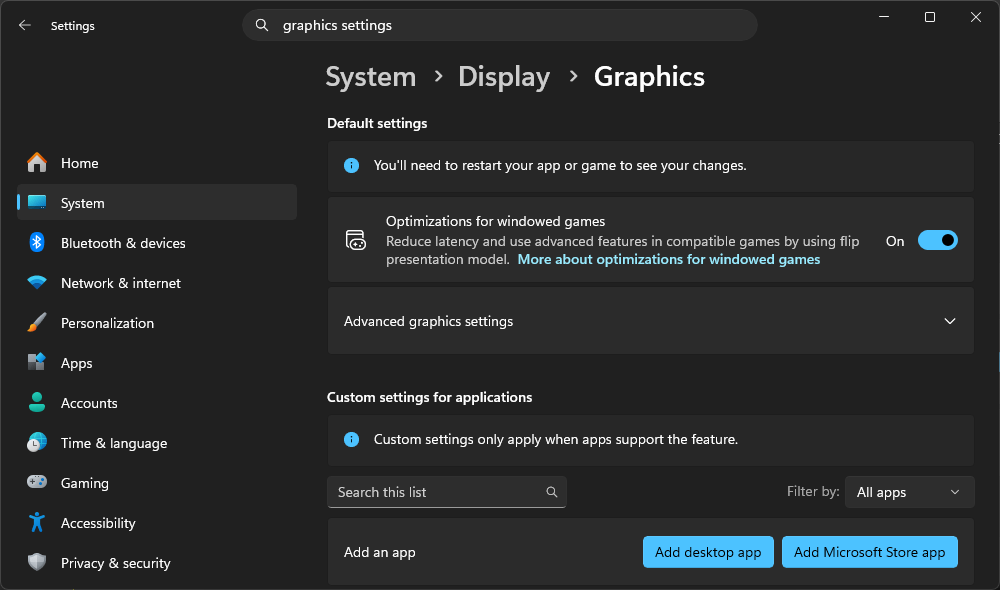Screen dimensions: 1000x590
Task: Go to Accessibility settings label
Action: pyautogui.click(x=98, y=523)
